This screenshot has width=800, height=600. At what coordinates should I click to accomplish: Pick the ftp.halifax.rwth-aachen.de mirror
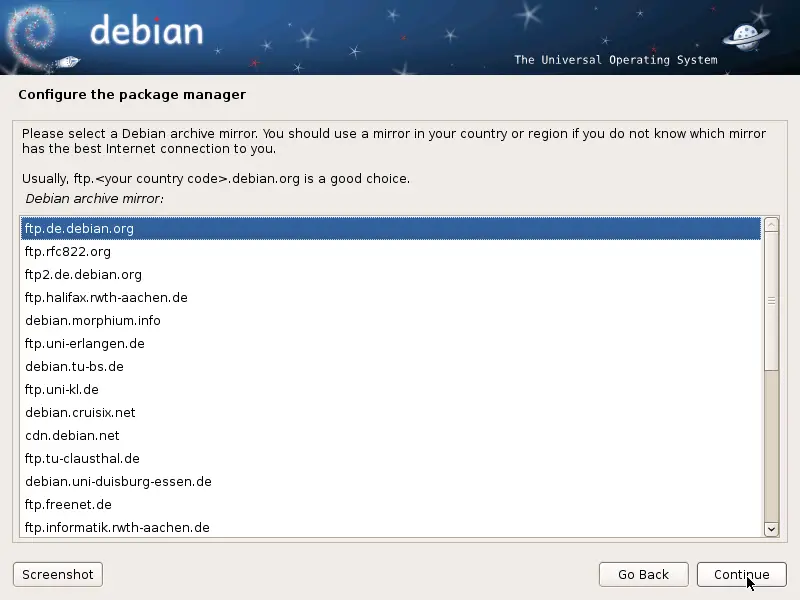click(391, 297)
